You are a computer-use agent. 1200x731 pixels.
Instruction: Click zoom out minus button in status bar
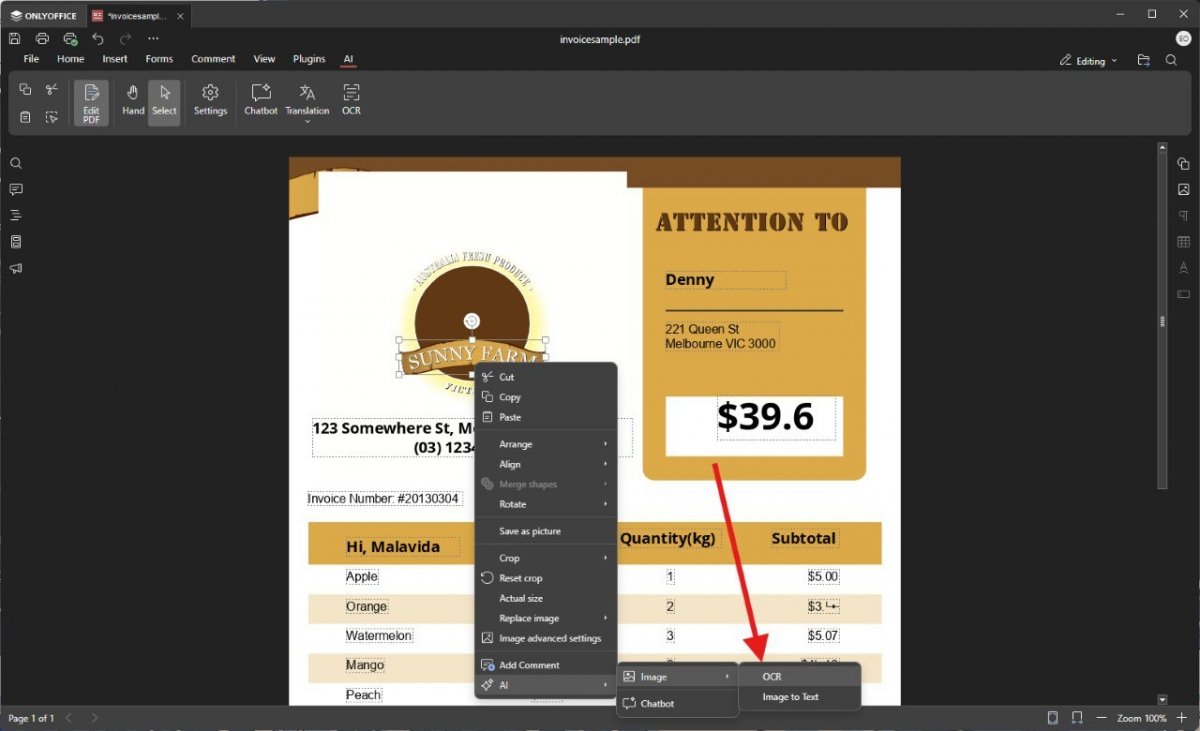click(x=1101, y=718)
